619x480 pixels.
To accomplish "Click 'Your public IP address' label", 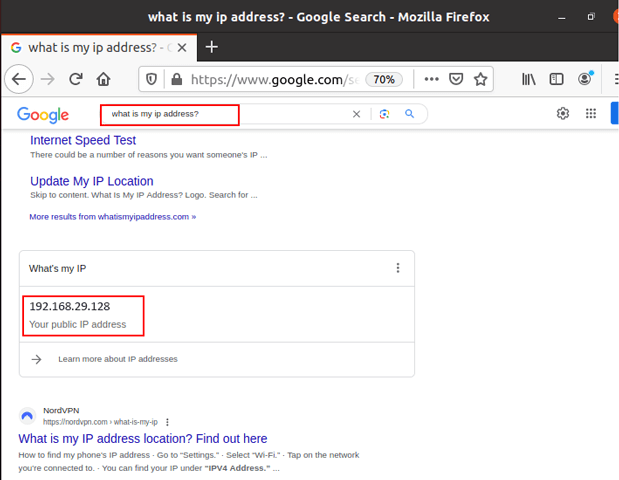I will 78,324.
